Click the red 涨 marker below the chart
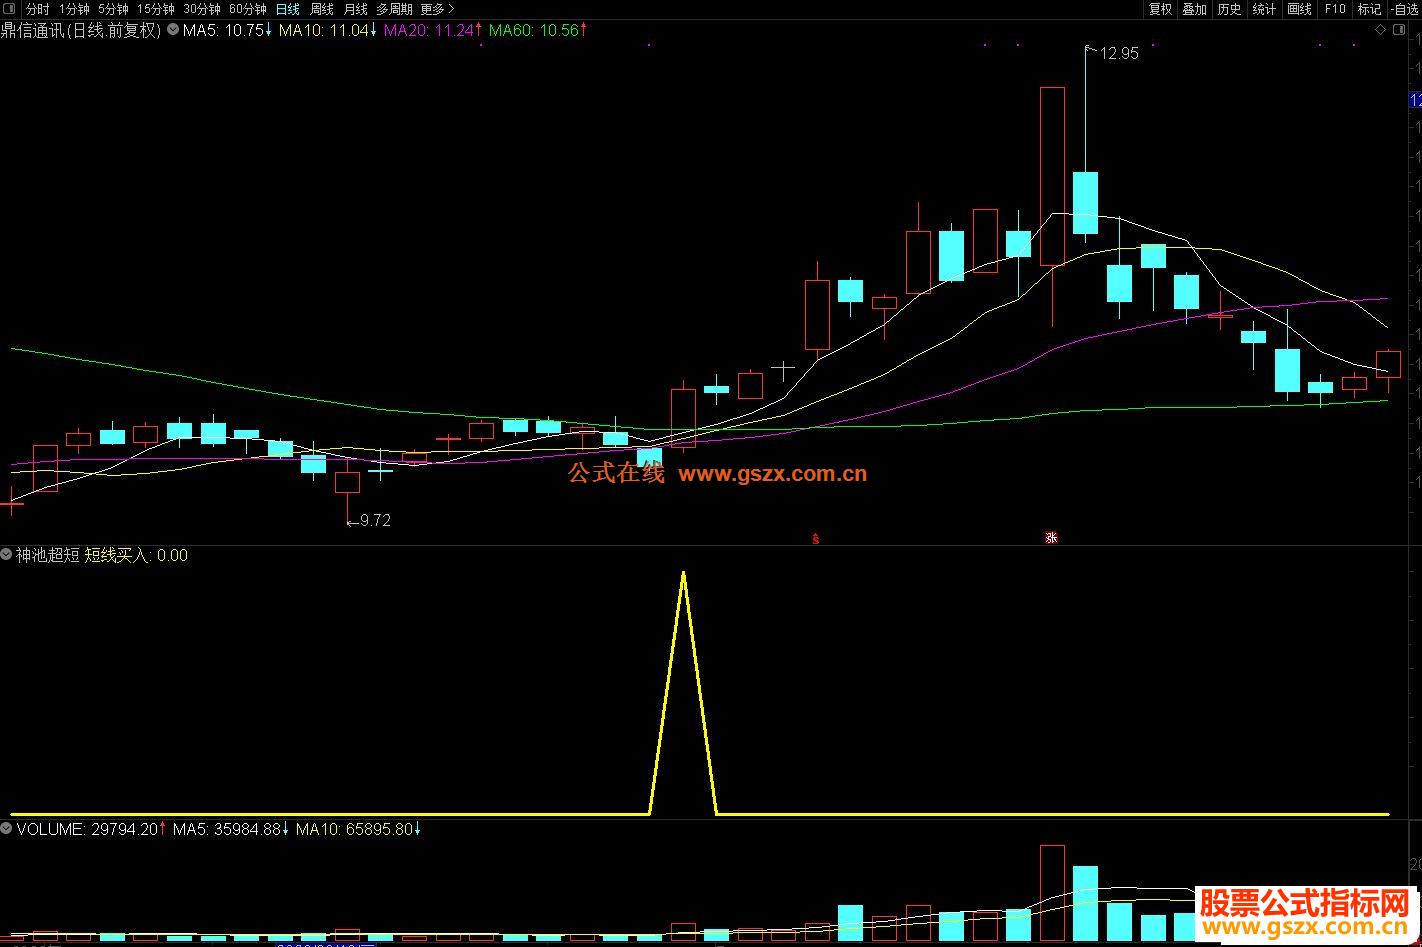Image resolution: width=1422 pixels, height=947 pixels. [x=1051, y=538]
